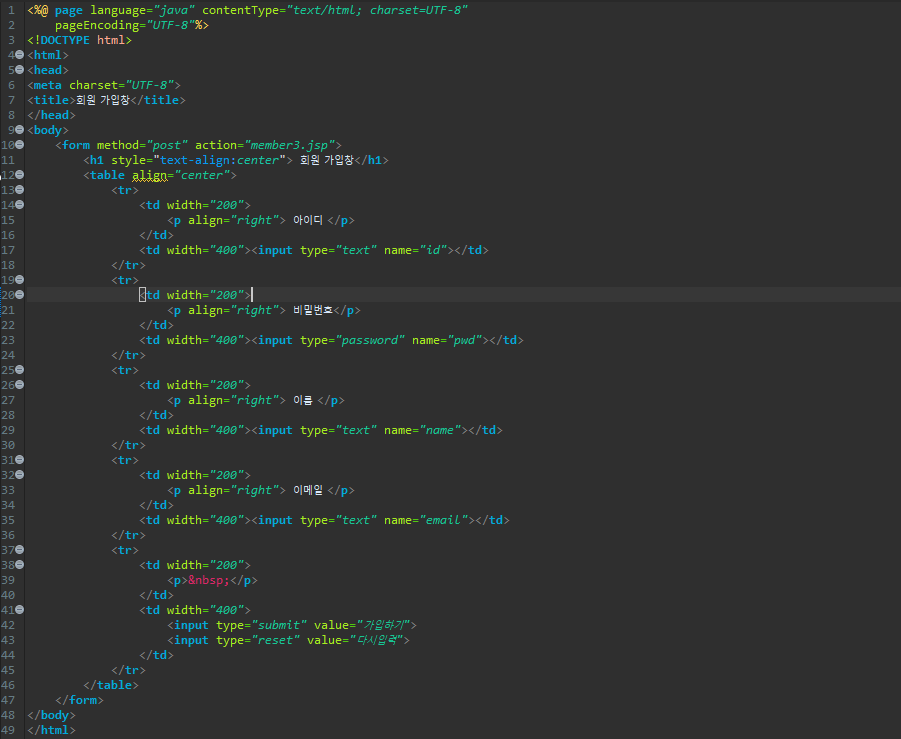Screen dimensions: 901x739
Task: Click the &nbsp; entity on line 39
Action: (209, 580)
